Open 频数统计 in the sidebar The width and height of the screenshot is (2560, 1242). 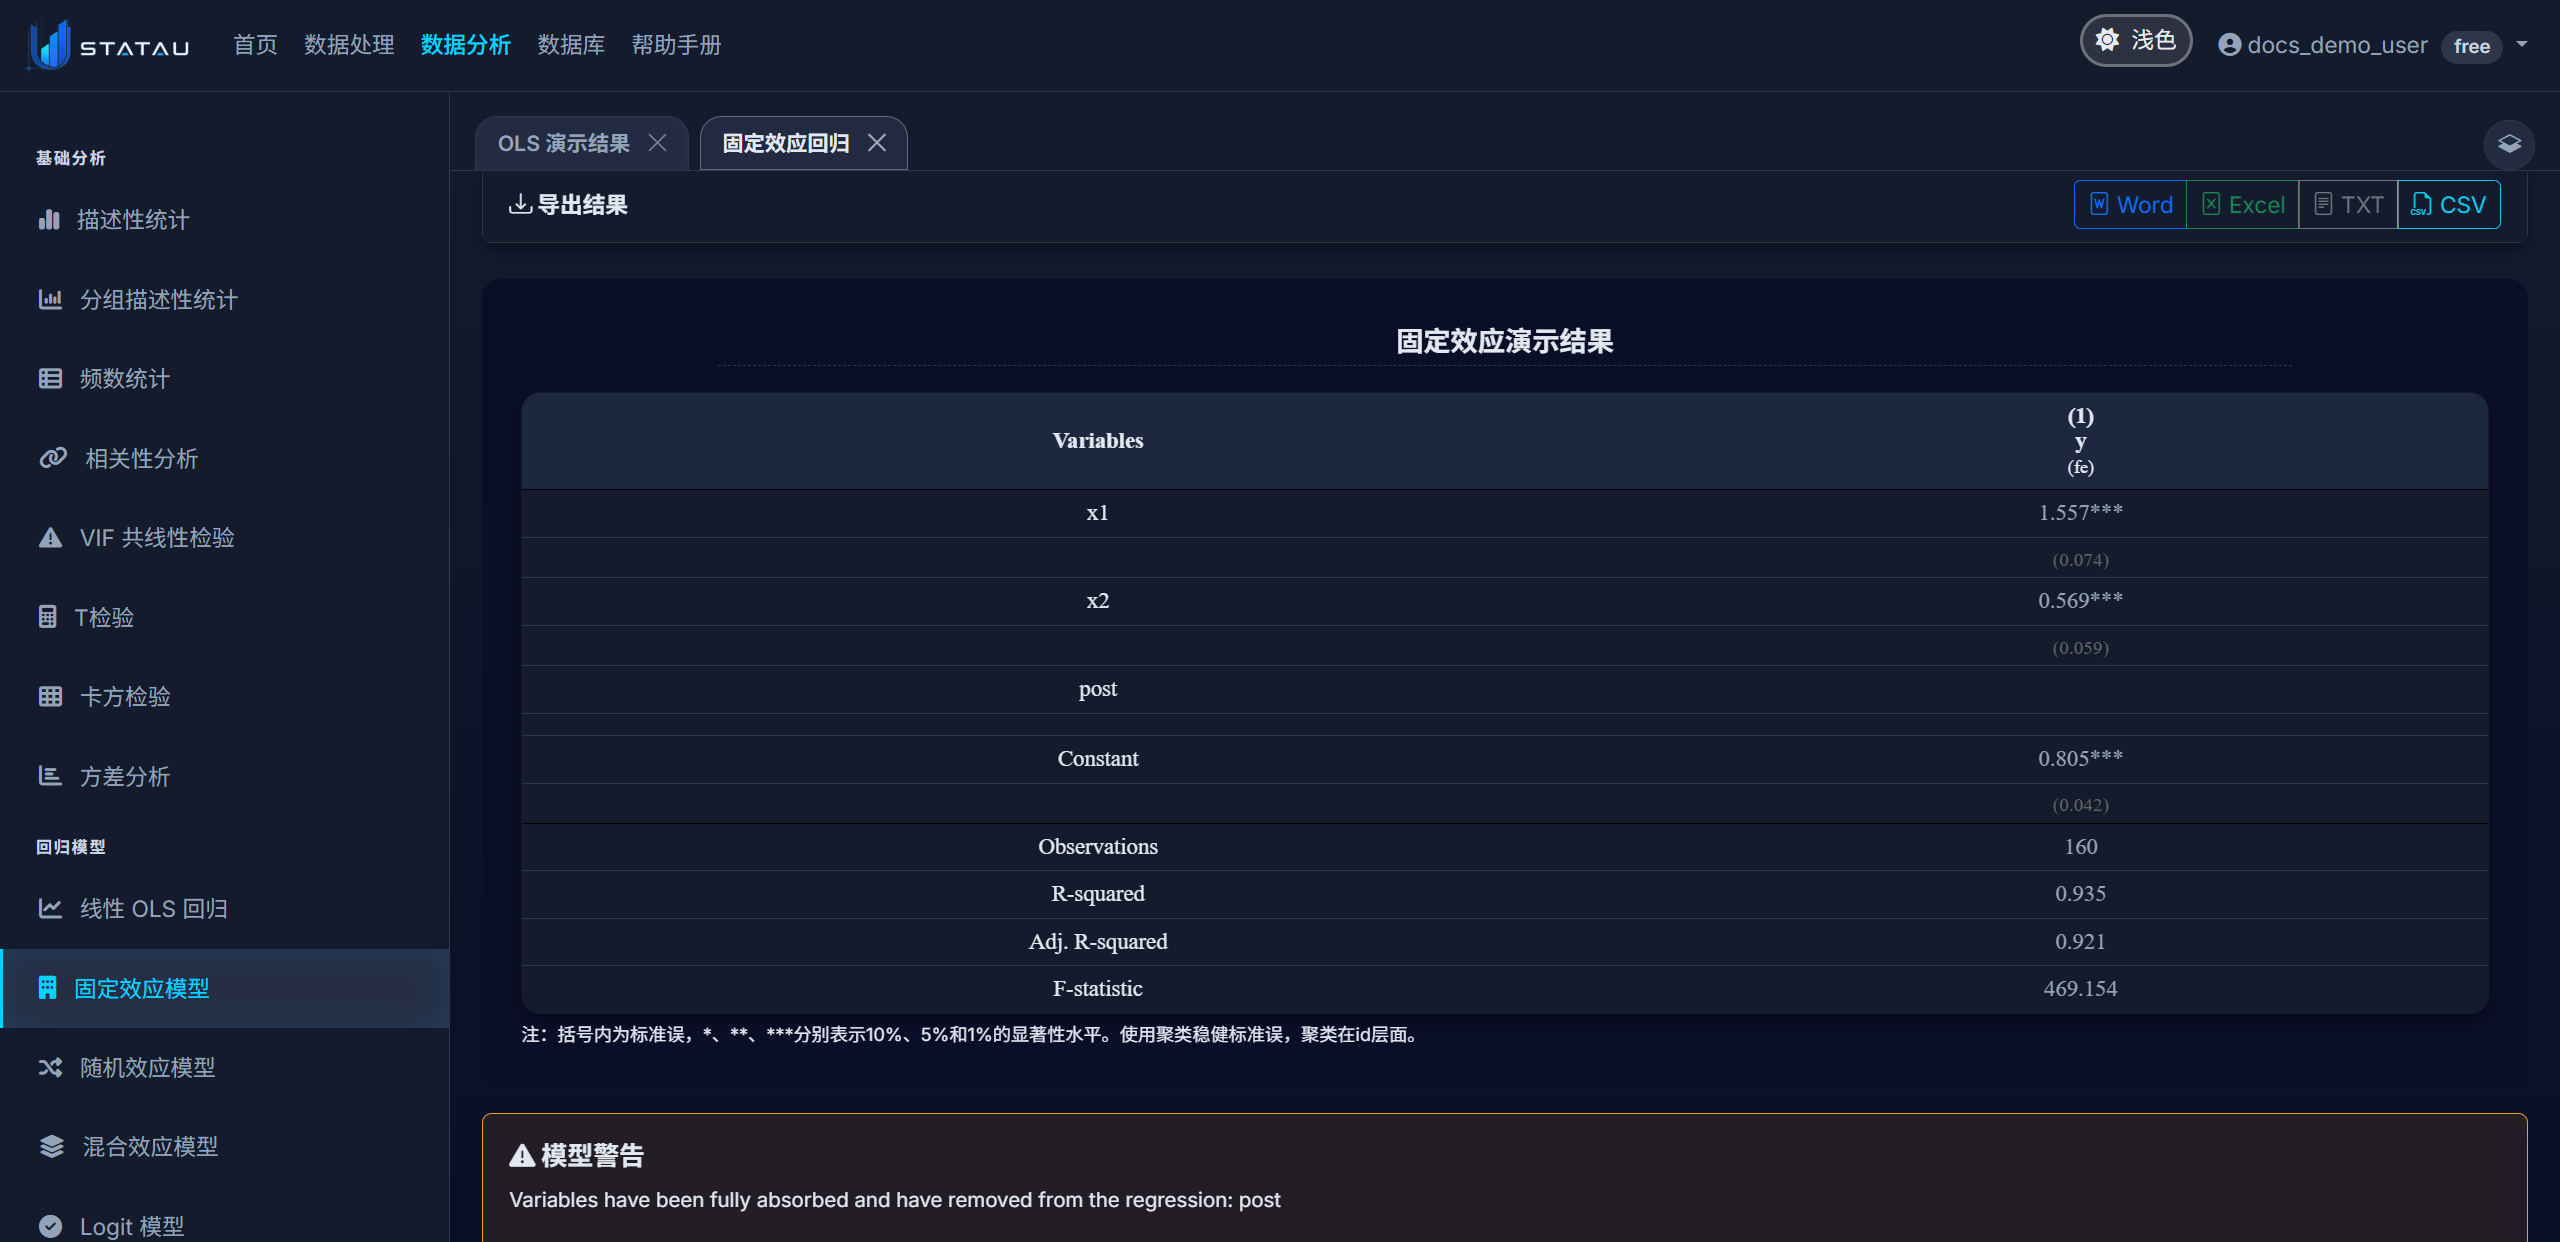(x=225, y=379)
